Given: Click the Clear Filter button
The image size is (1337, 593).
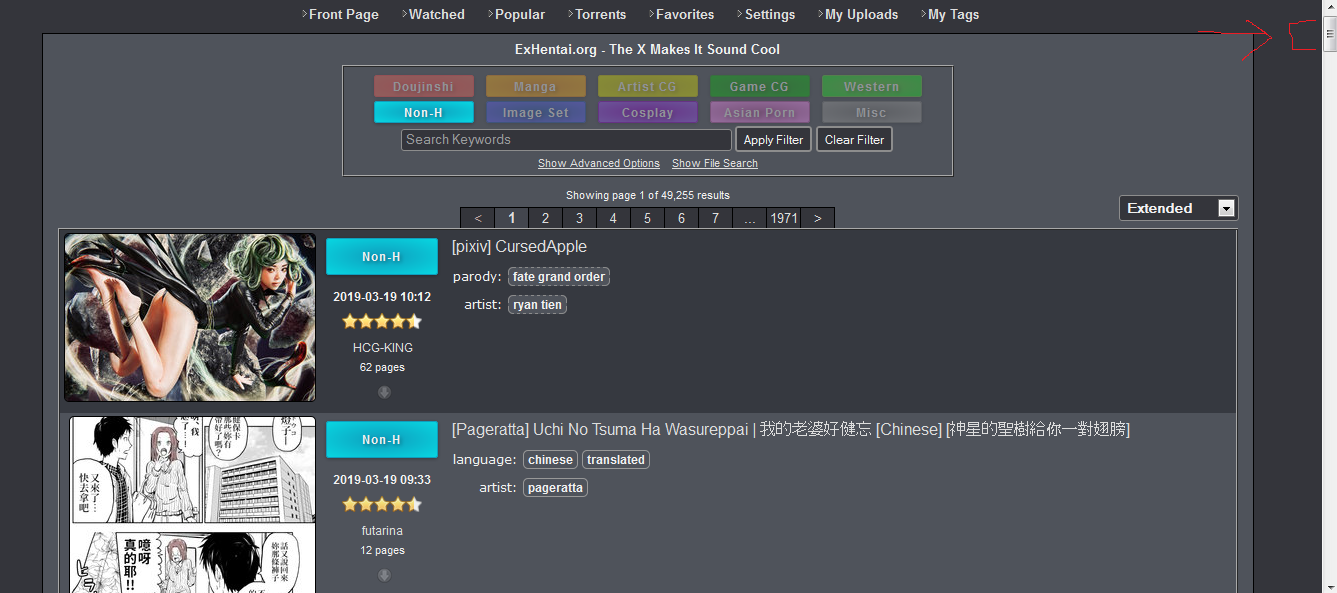Looking at the screenshot, I should click(x=854, y=140).
